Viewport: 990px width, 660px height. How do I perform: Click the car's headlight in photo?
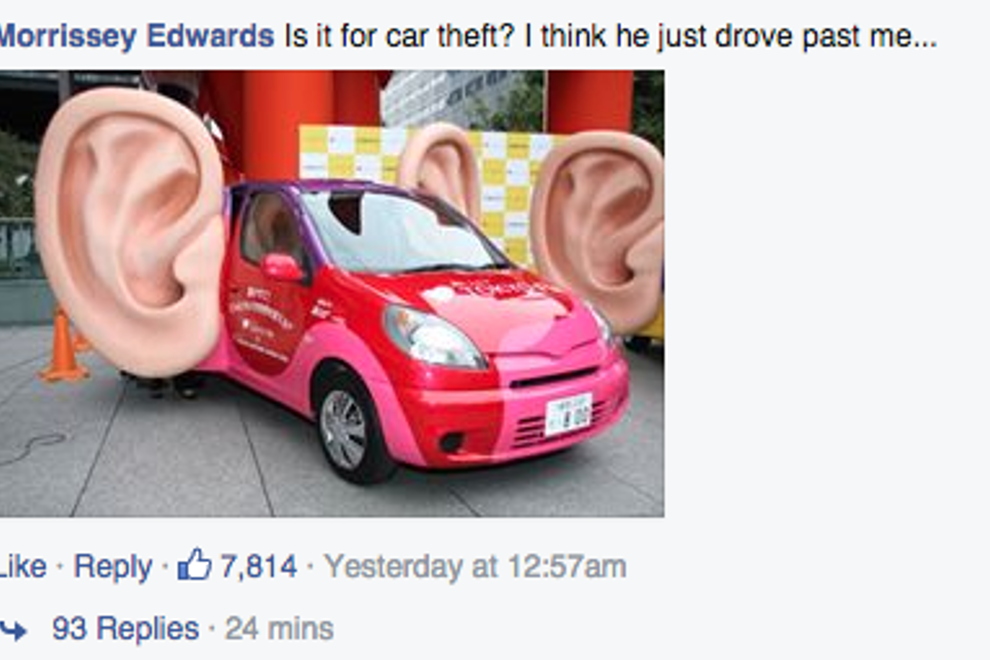433,337
